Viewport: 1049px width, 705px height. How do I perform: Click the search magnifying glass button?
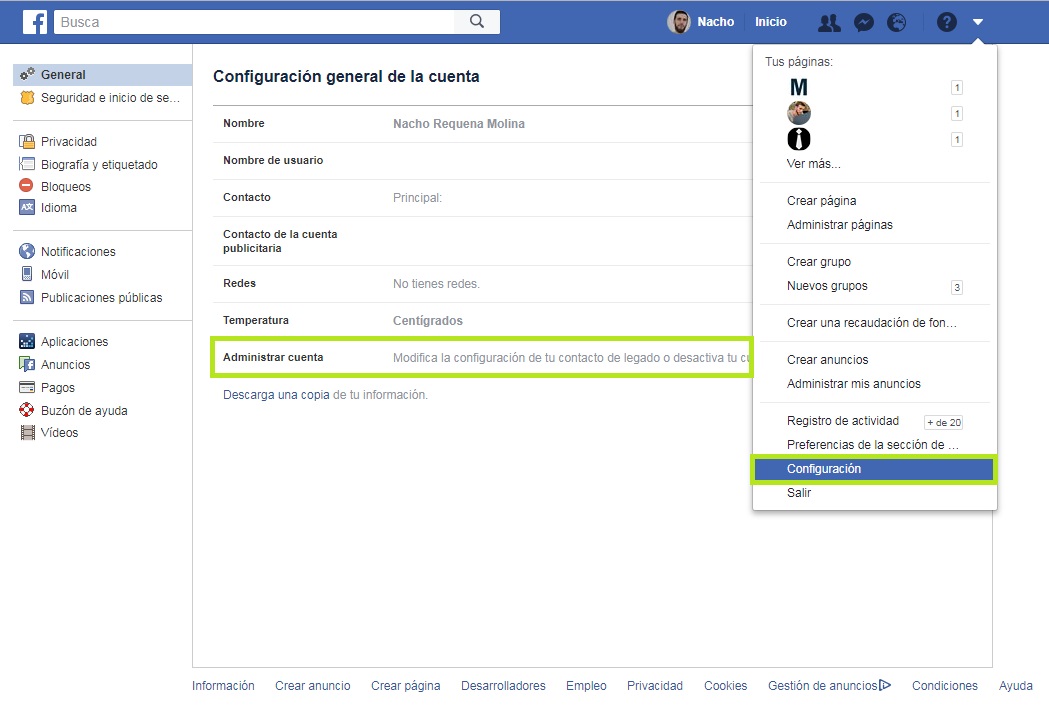tap(477, 21)
